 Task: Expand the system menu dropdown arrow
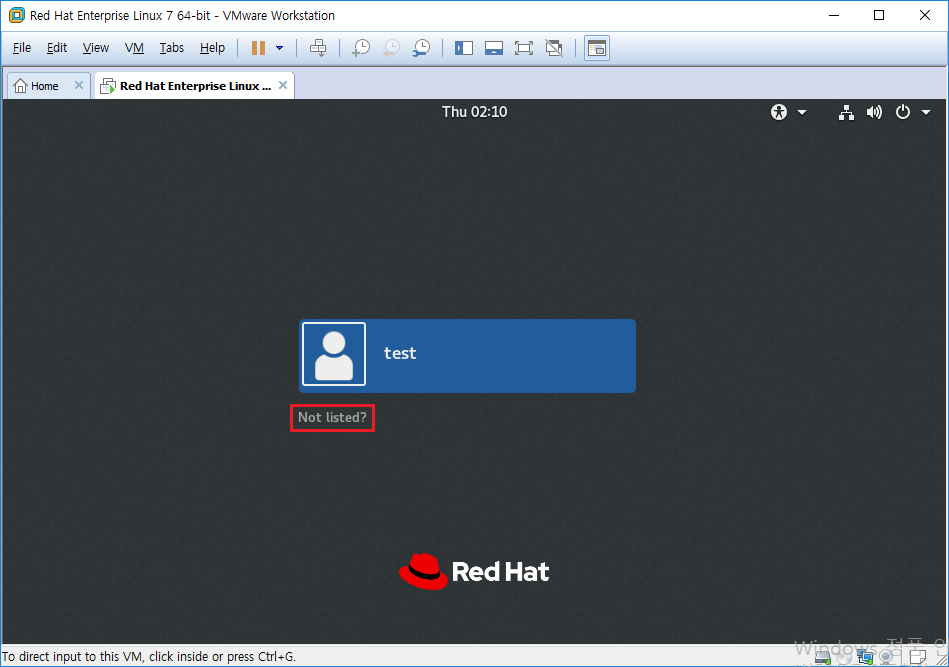(x=926, y=112)
